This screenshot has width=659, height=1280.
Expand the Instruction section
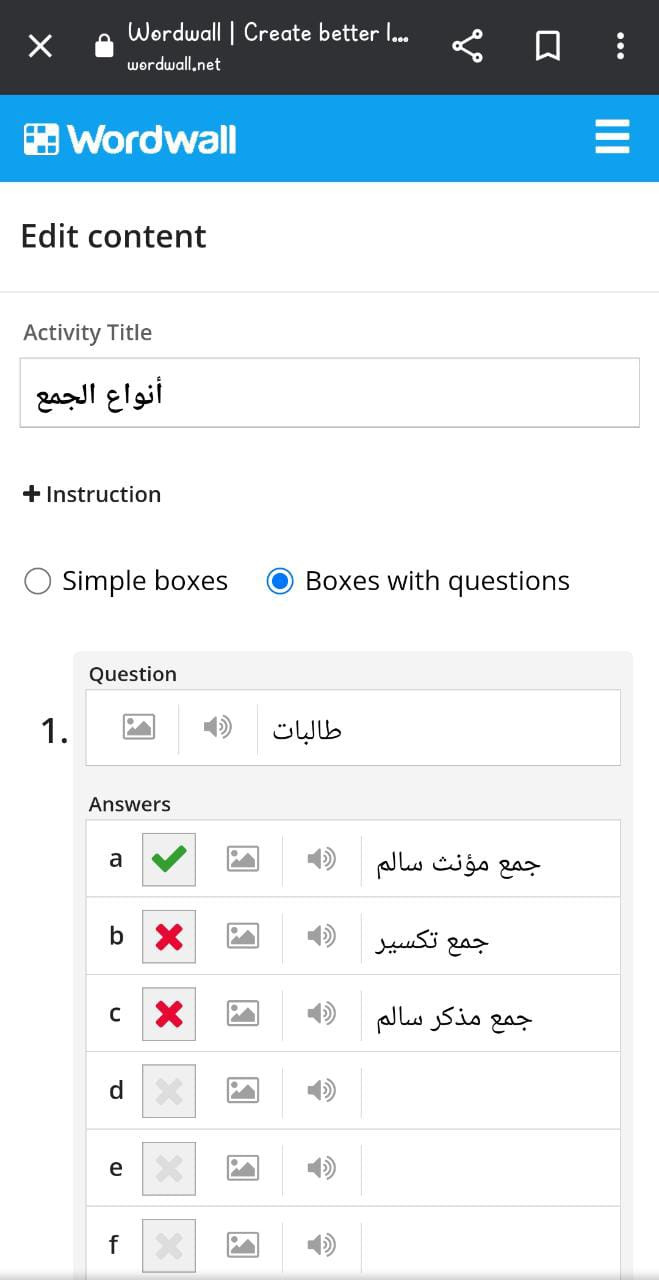(x=91, y=494)
